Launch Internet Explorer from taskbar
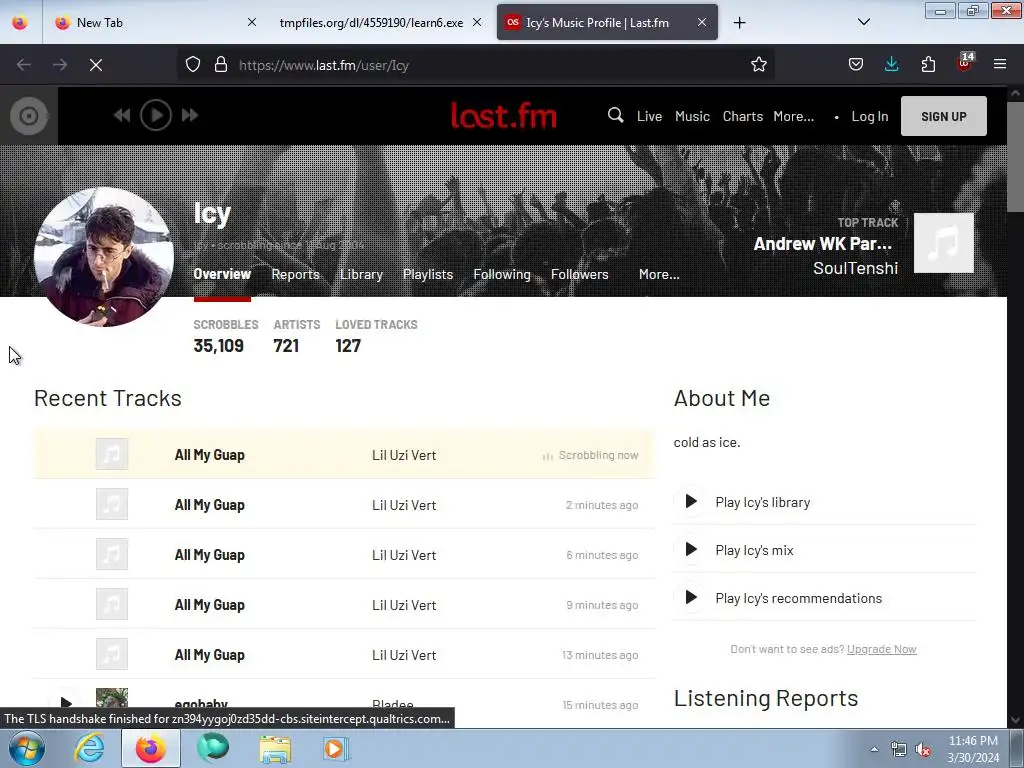This screenshot has height=768, width=1024. [89, 748]
